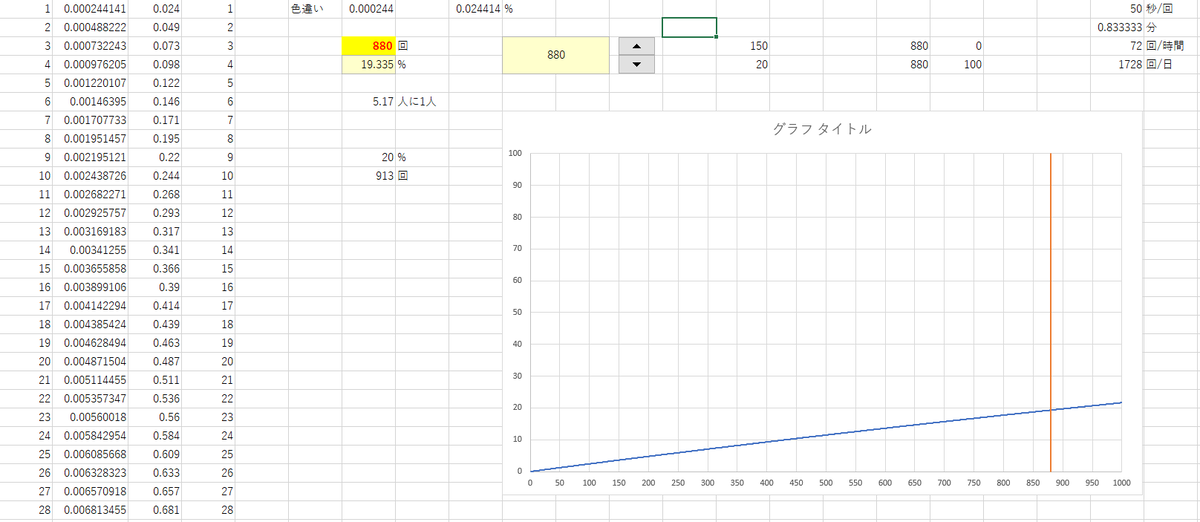Click the large pale yellow 880 box
Image resolution: width=1200 pixels, height=522 pixels.
coord(557,56)
